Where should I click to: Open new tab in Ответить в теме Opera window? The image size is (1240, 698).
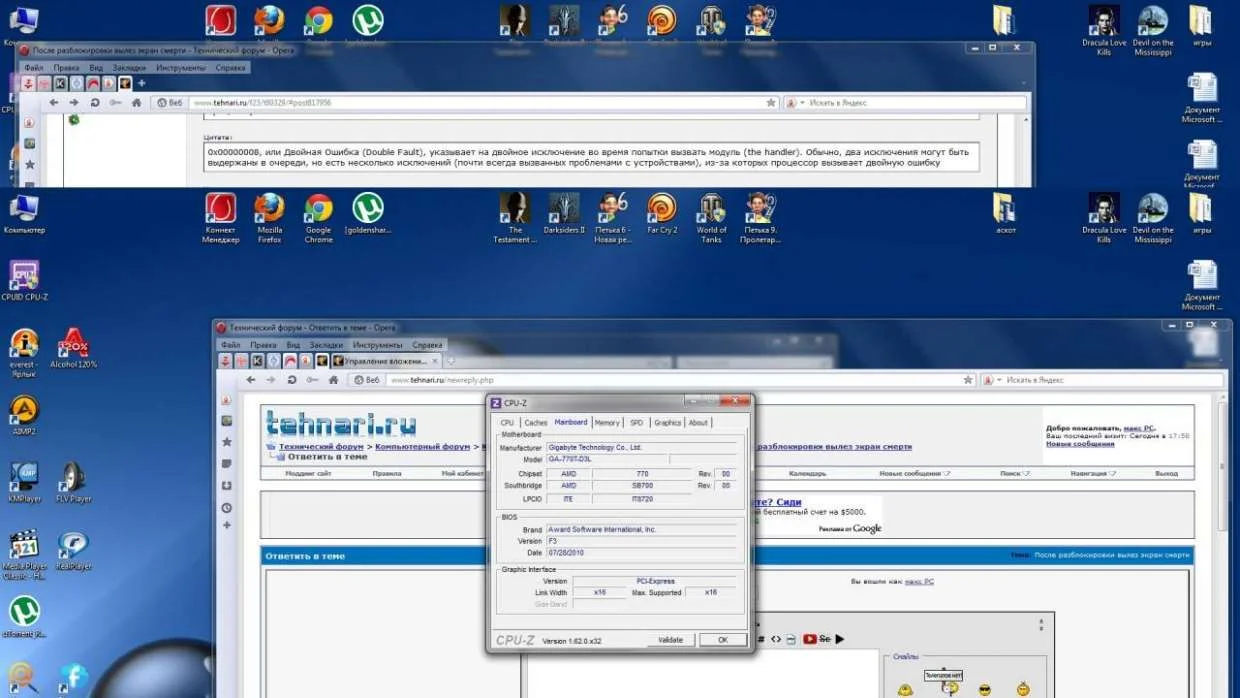click(x=450, y=361)
